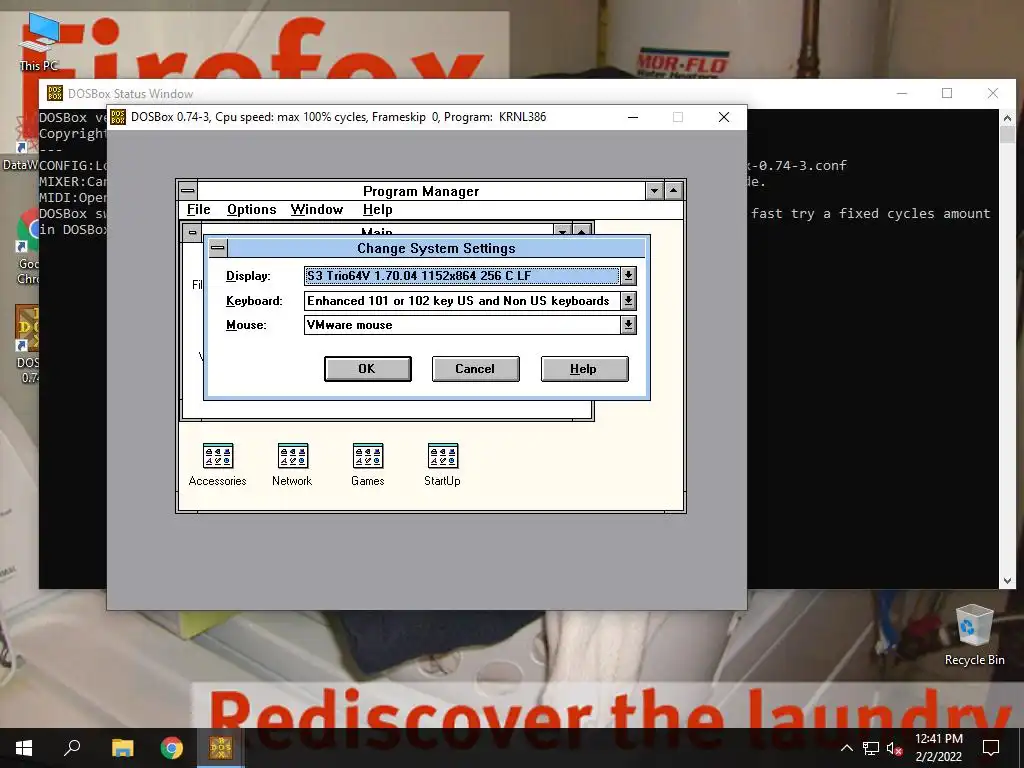This screenshot has height=768, width=1024.
Task: Open Main group window control menu box
Action: pos(192,232)
